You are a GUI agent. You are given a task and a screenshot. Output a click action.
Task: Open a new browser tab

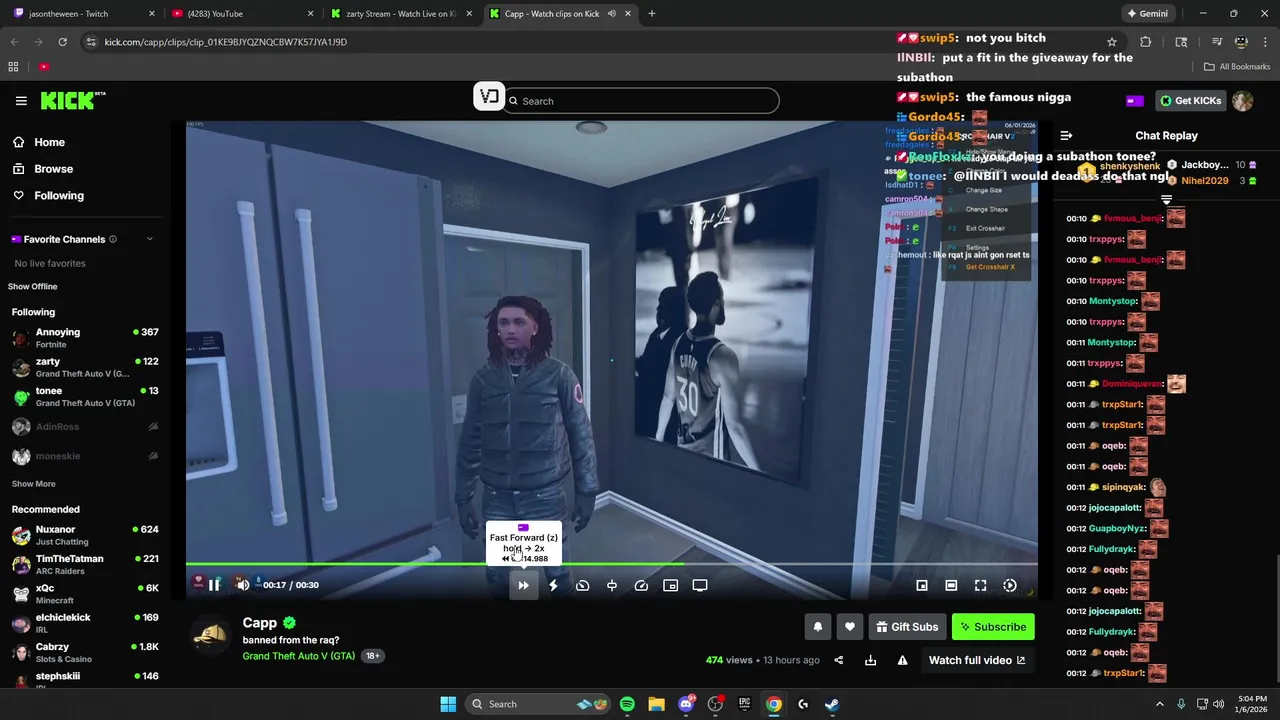[x=652, y=14]
